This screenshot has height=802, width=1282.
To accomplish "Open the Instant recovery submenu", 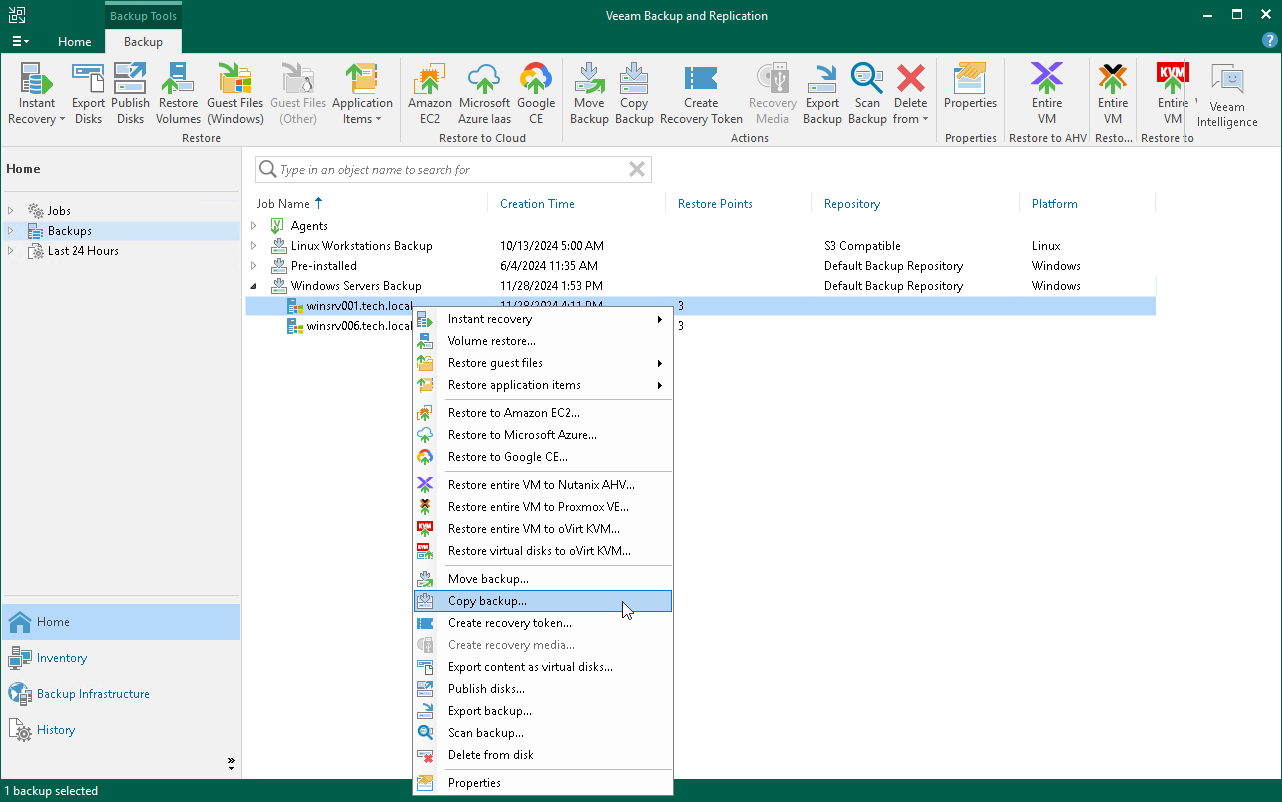I will (490, 319).
